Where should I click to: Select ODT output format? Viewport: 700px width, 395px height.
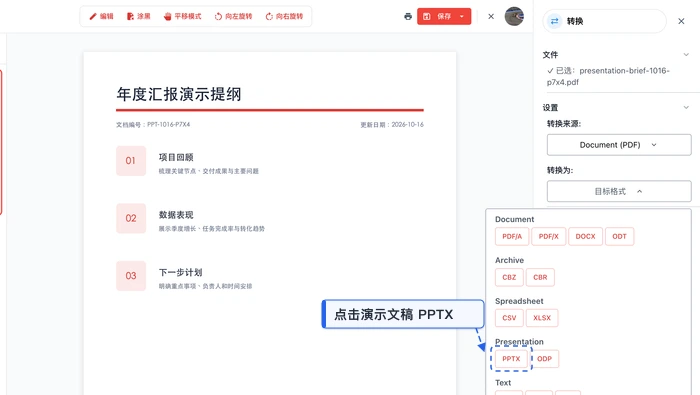pos(619,237)
